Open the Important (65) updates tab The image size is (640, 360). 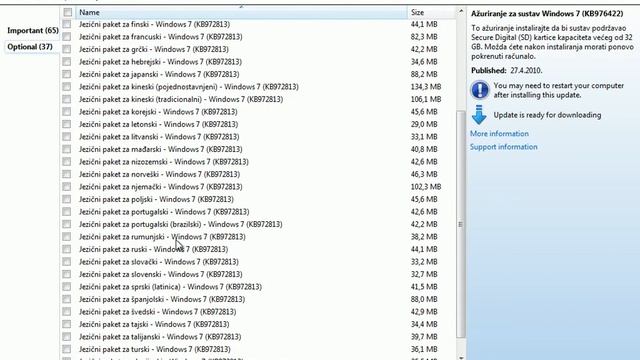coord(33,31)
